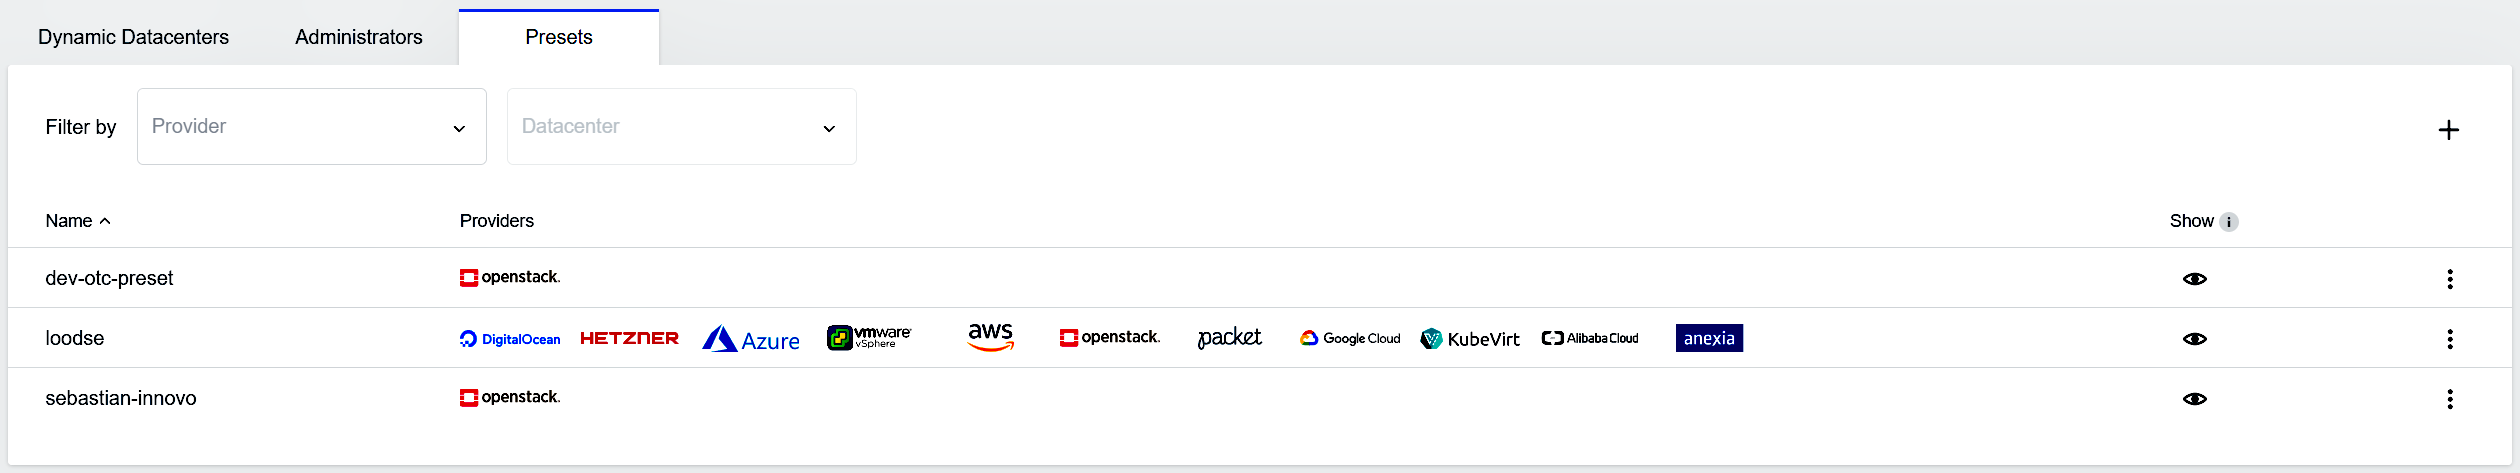Click the AWS logo in loodse row

990,337
